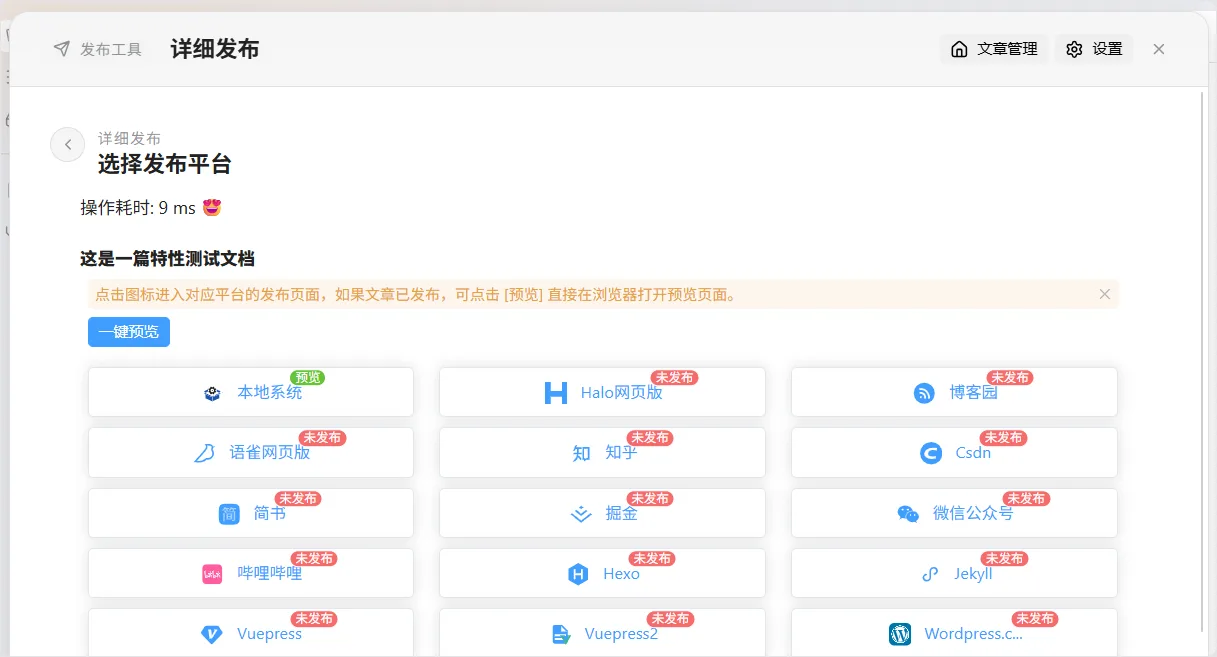Open Vuepress platform link text
The width and height of the screenshot is (1217, 657).
point(269,634)
